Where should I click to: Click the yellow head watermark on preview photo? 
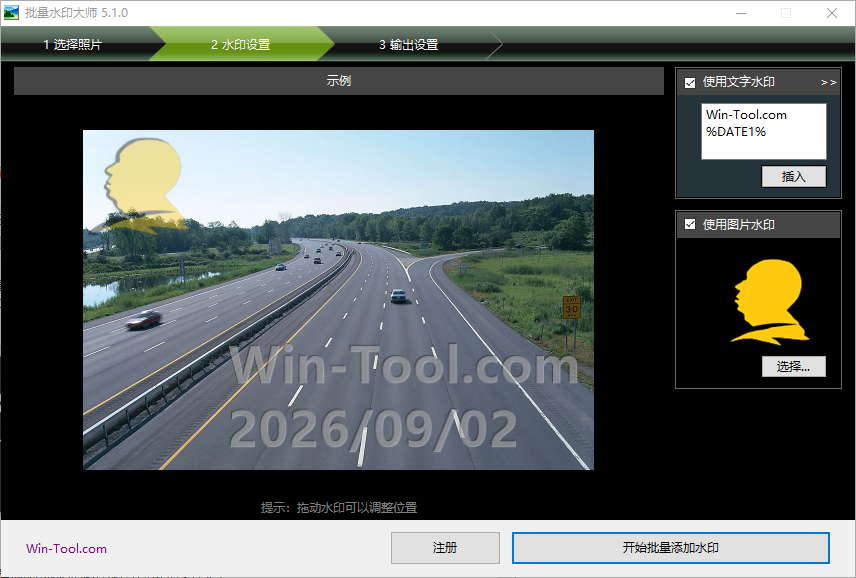point(140,186)
